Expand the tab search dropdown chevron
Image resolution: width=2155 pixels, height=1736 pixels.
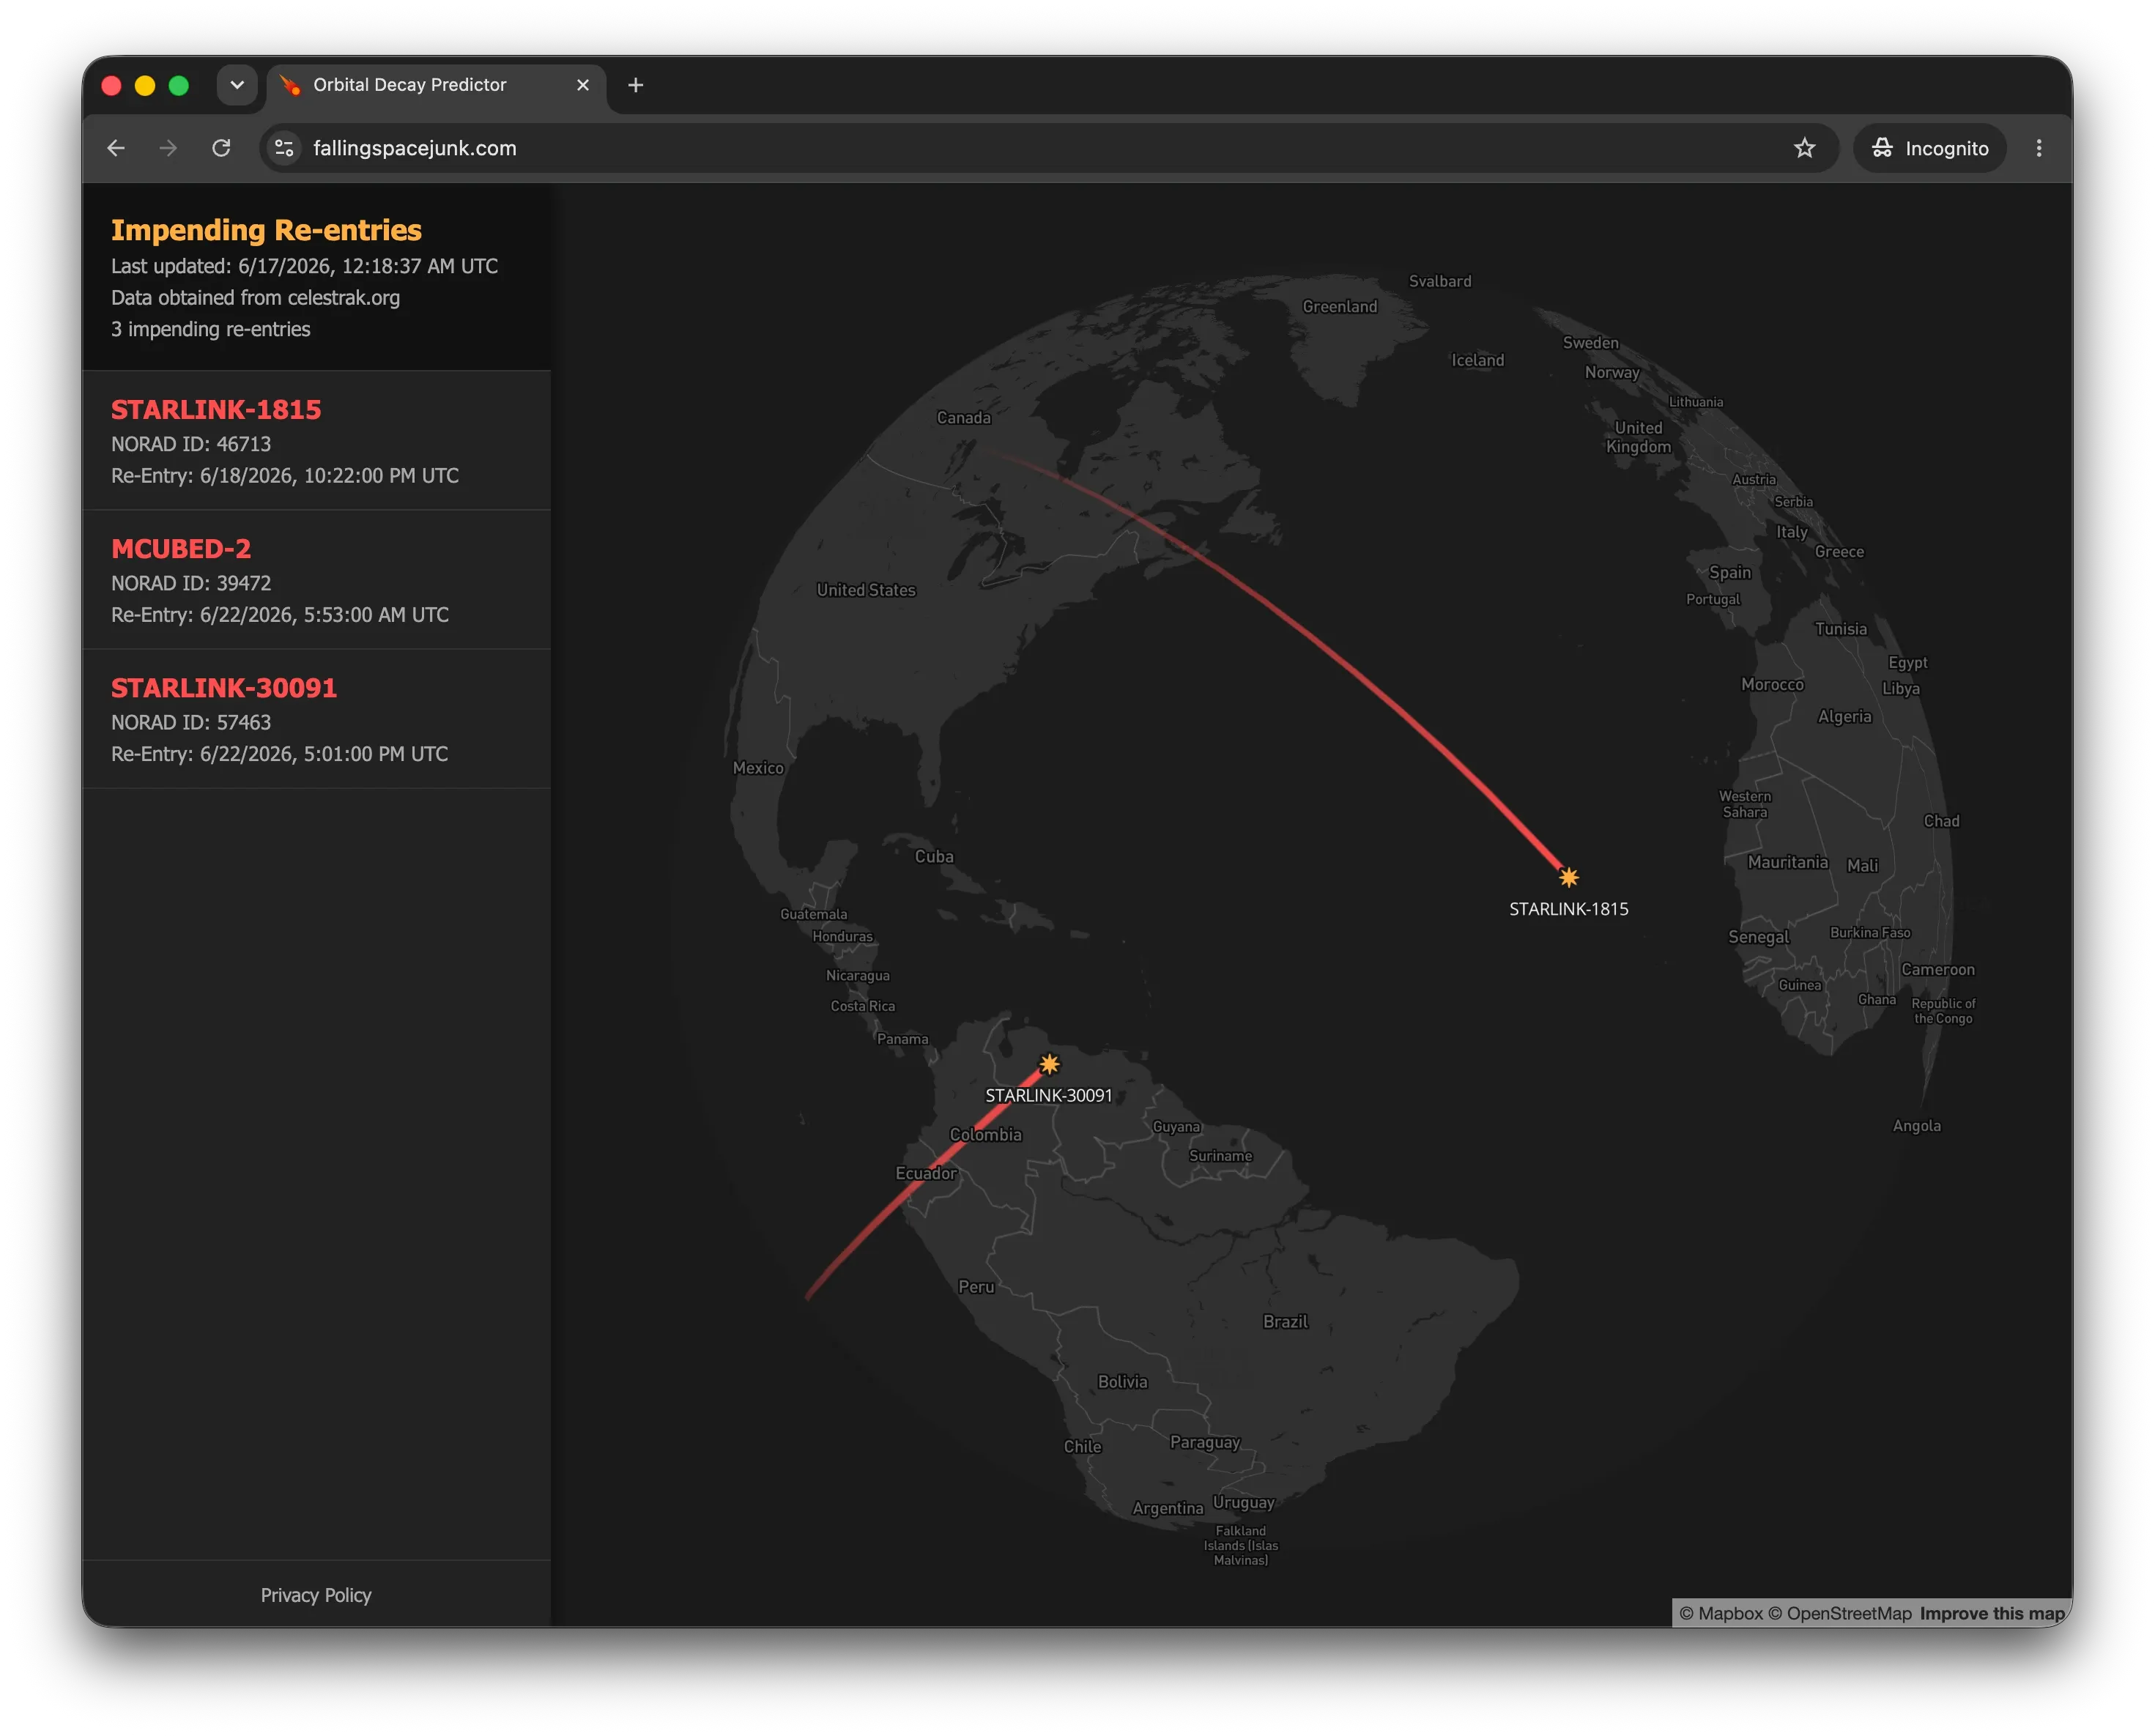point(237,85)
